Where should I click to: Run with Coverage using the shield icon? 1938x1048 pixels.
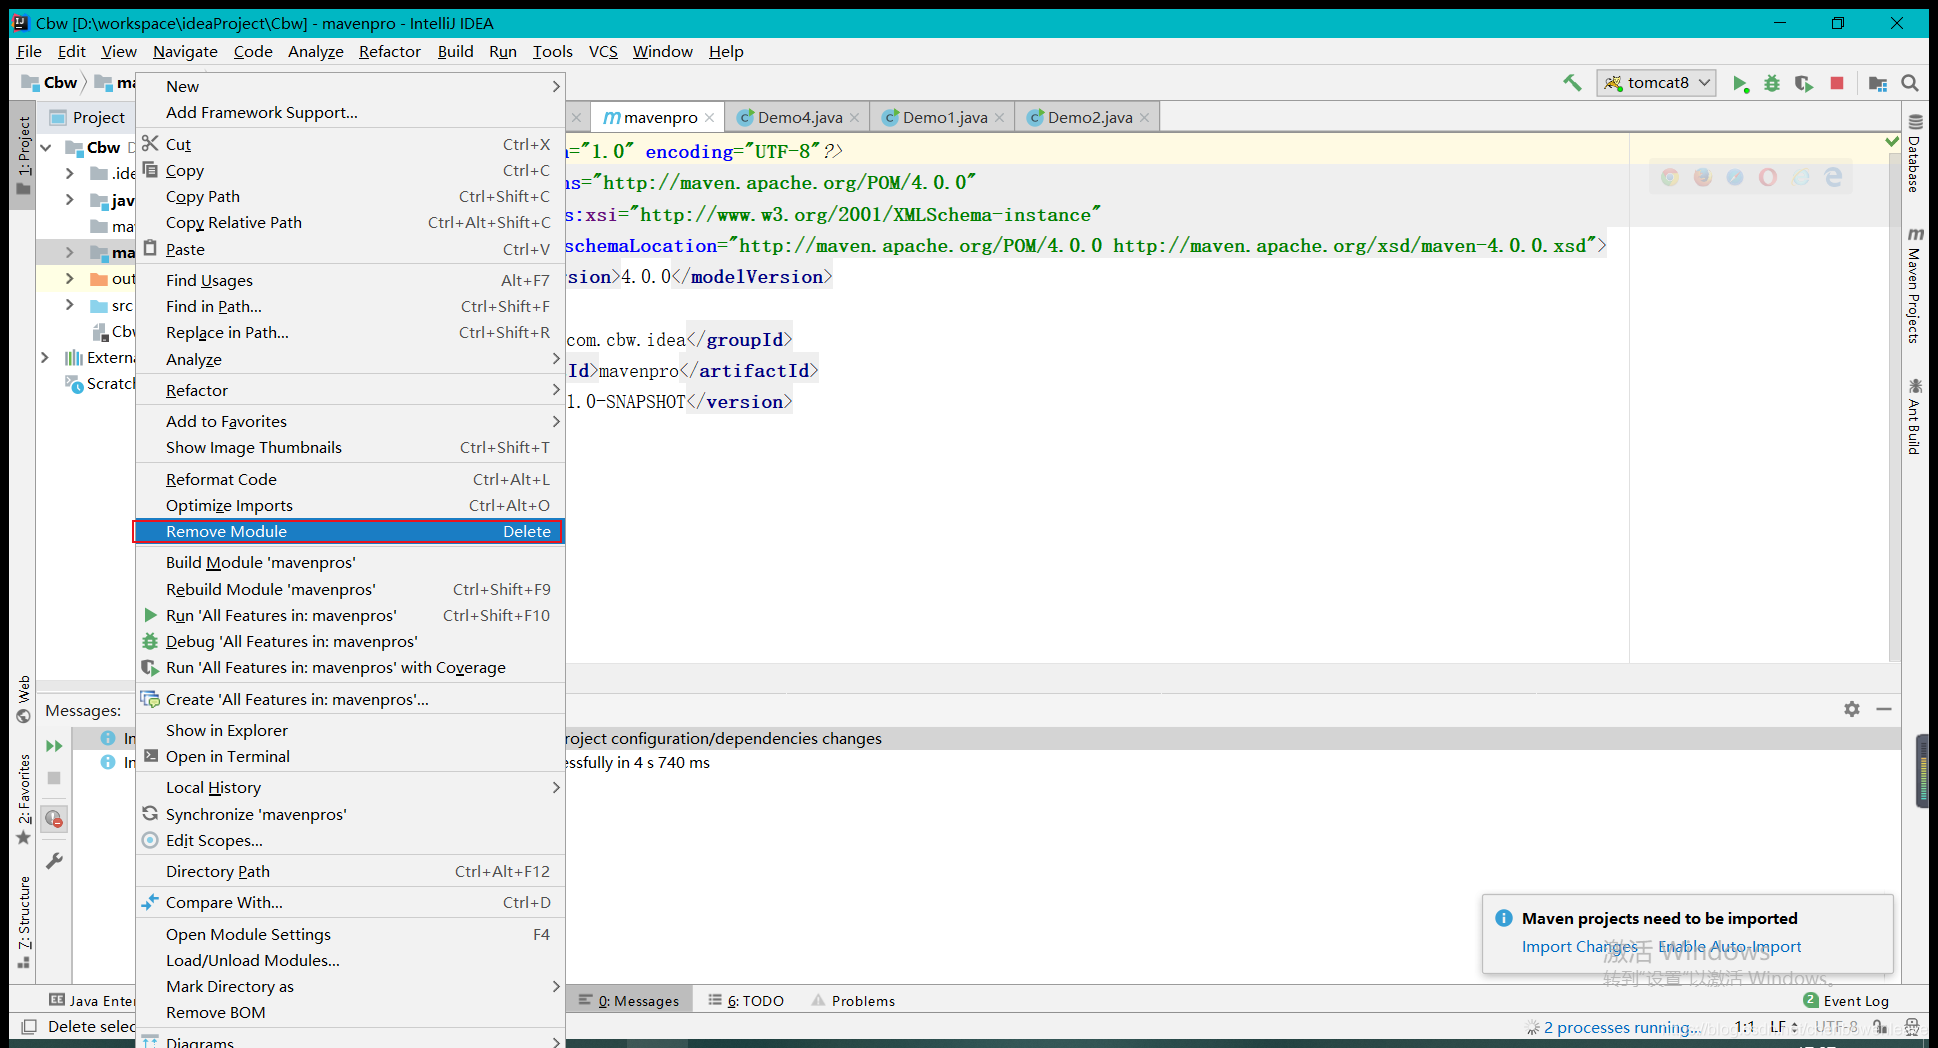1804,83
